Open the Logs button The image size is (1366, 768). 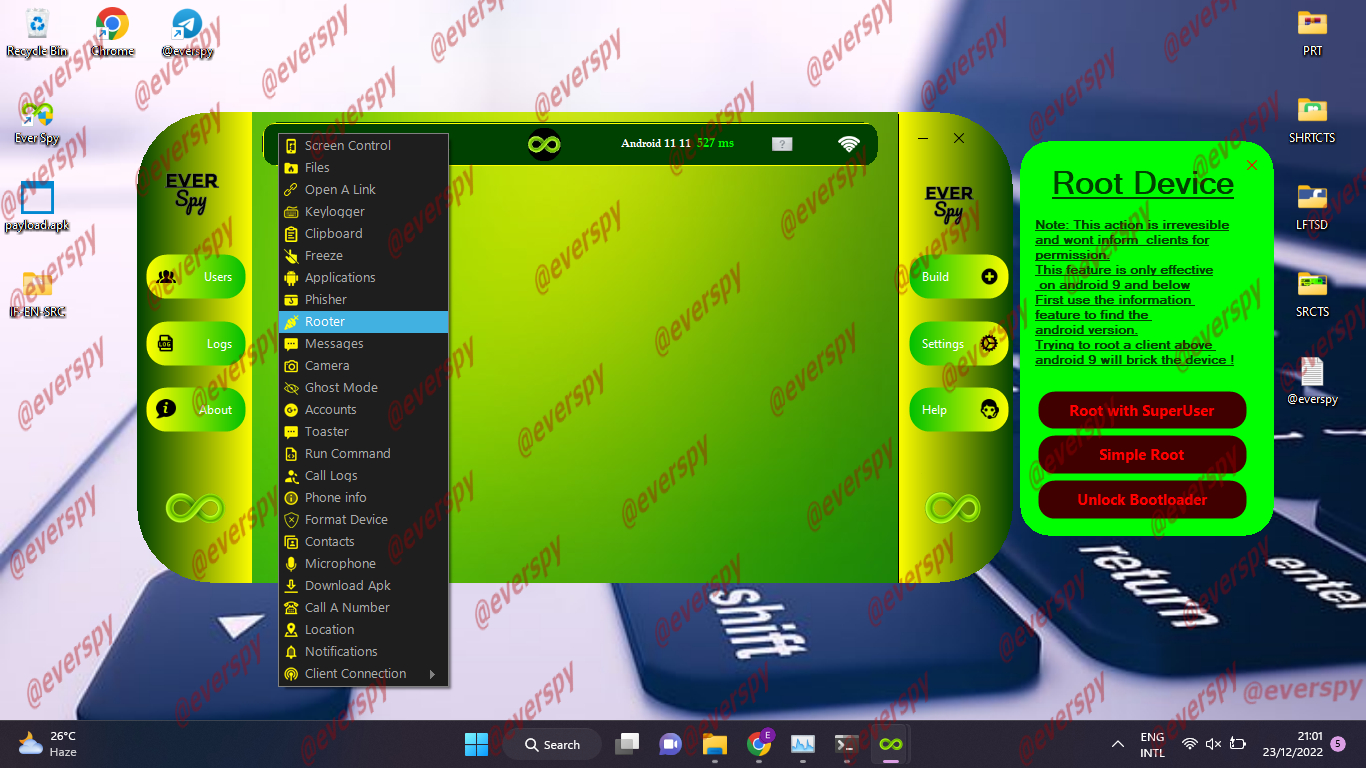(196, 343)
